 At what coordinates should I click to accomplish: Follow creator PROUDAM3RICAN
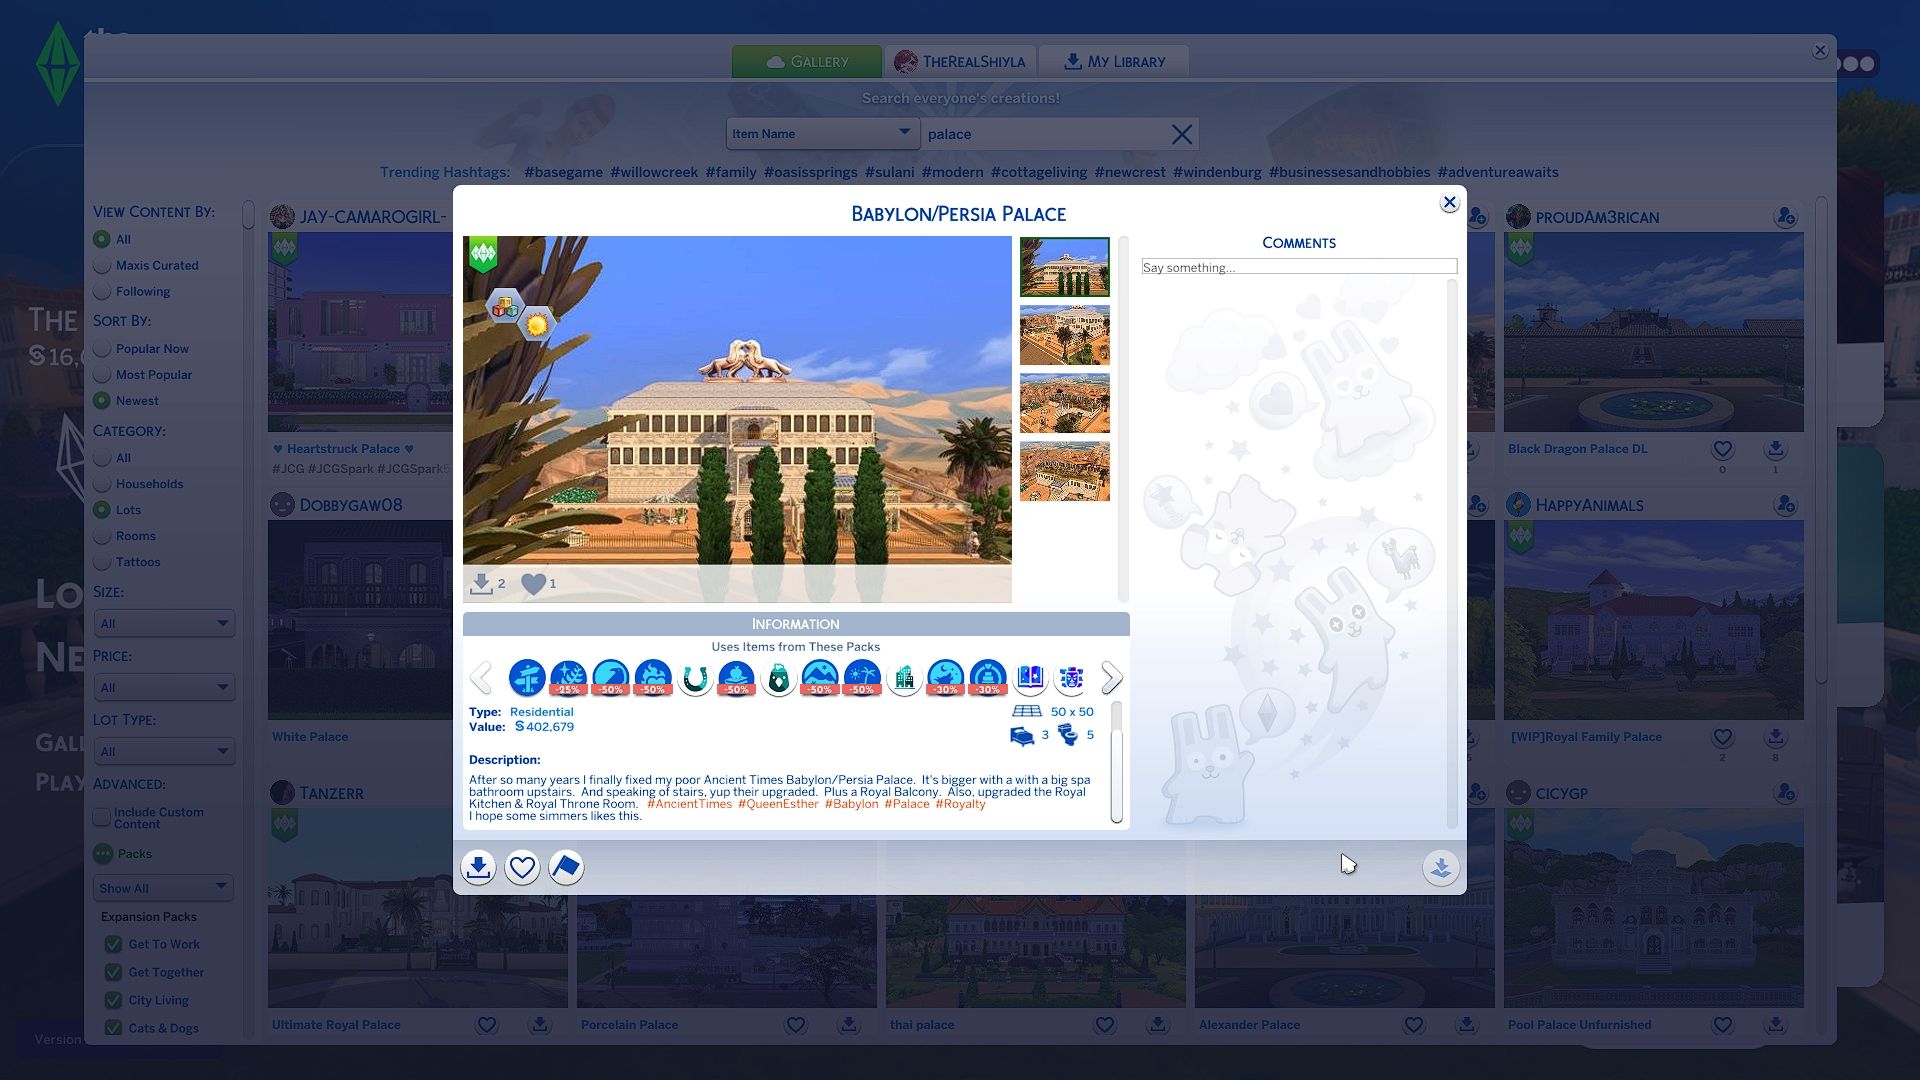click(x=1785, y=217)
